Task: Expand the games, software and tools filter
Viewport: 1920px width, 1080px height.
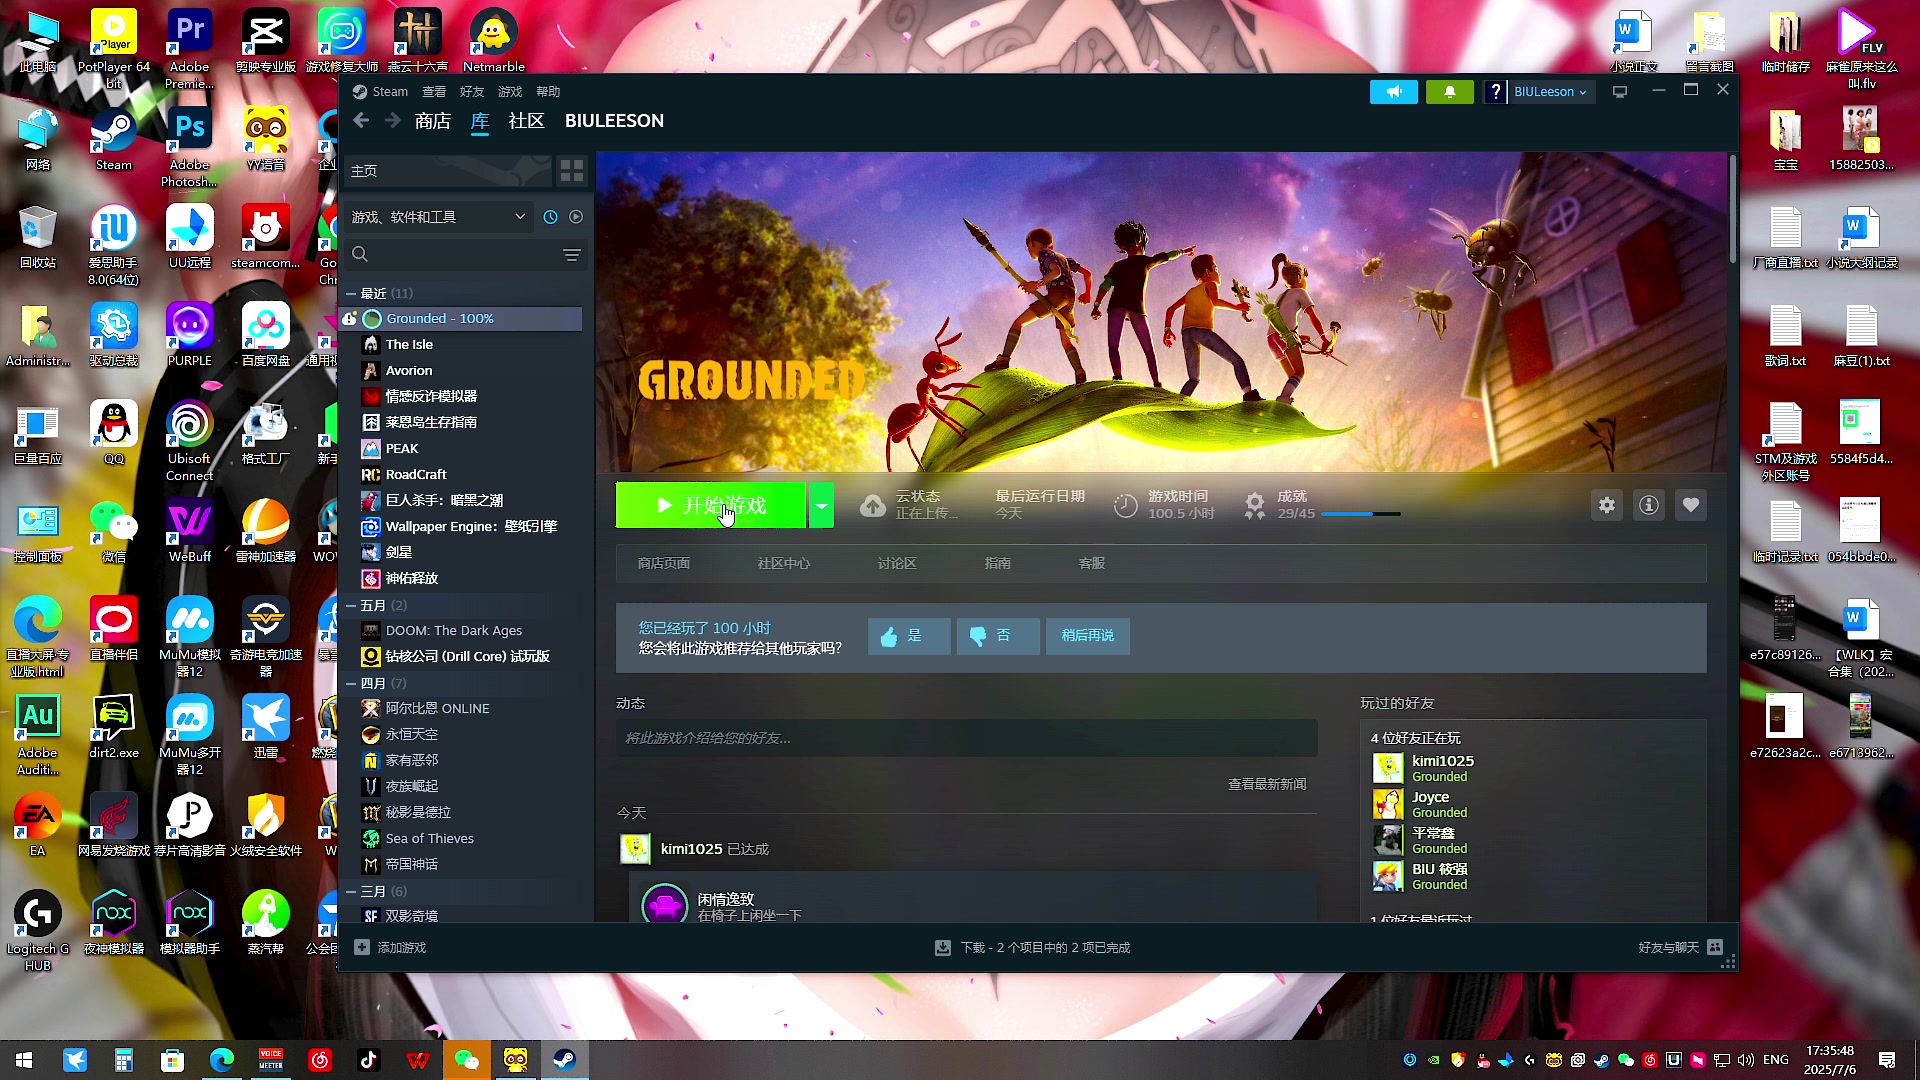Action: pyautogui.click(x=438, y=217)
